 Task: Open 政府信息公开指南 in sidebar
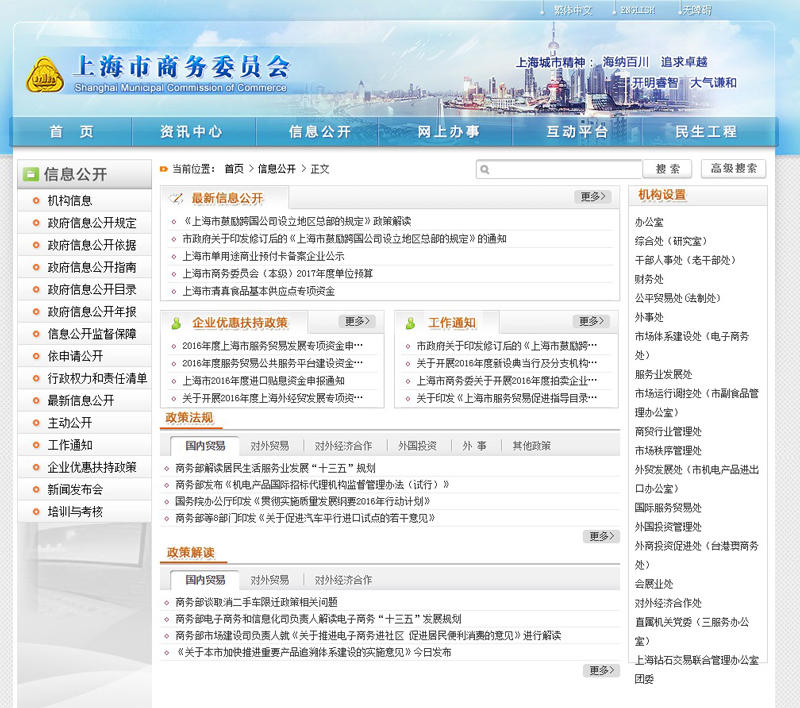92,267
